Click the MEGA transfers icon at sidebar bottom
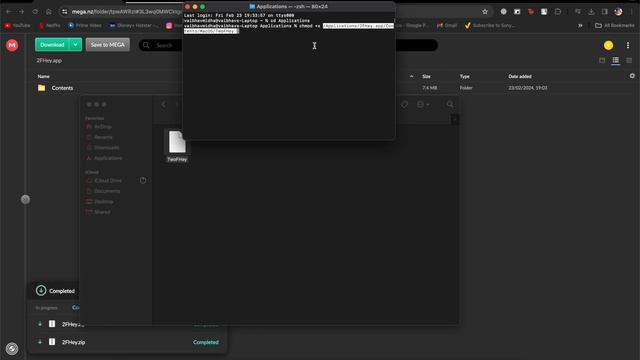 click(x=12, y=349)
